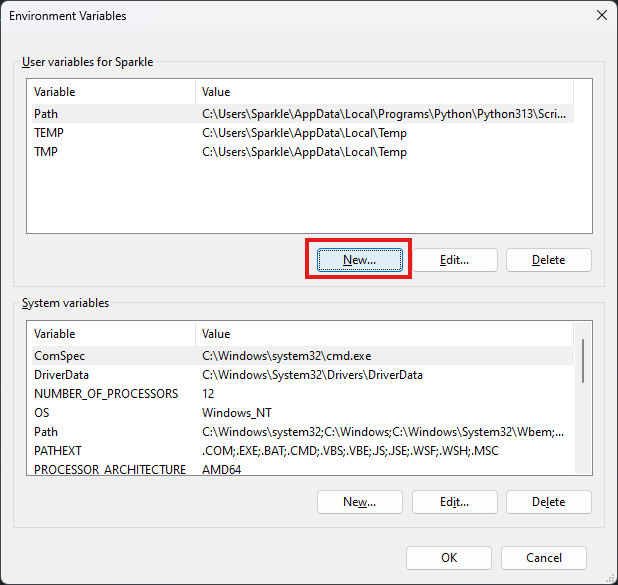Close the Environment Variables dialog window
This screenshot has width=618, height=585.
point(600,15)
